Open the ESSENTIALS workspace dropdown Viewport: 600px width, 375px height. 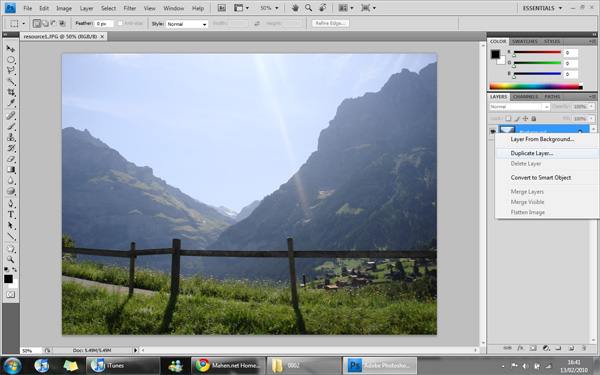pyautogui.click(x=542, y=8)
